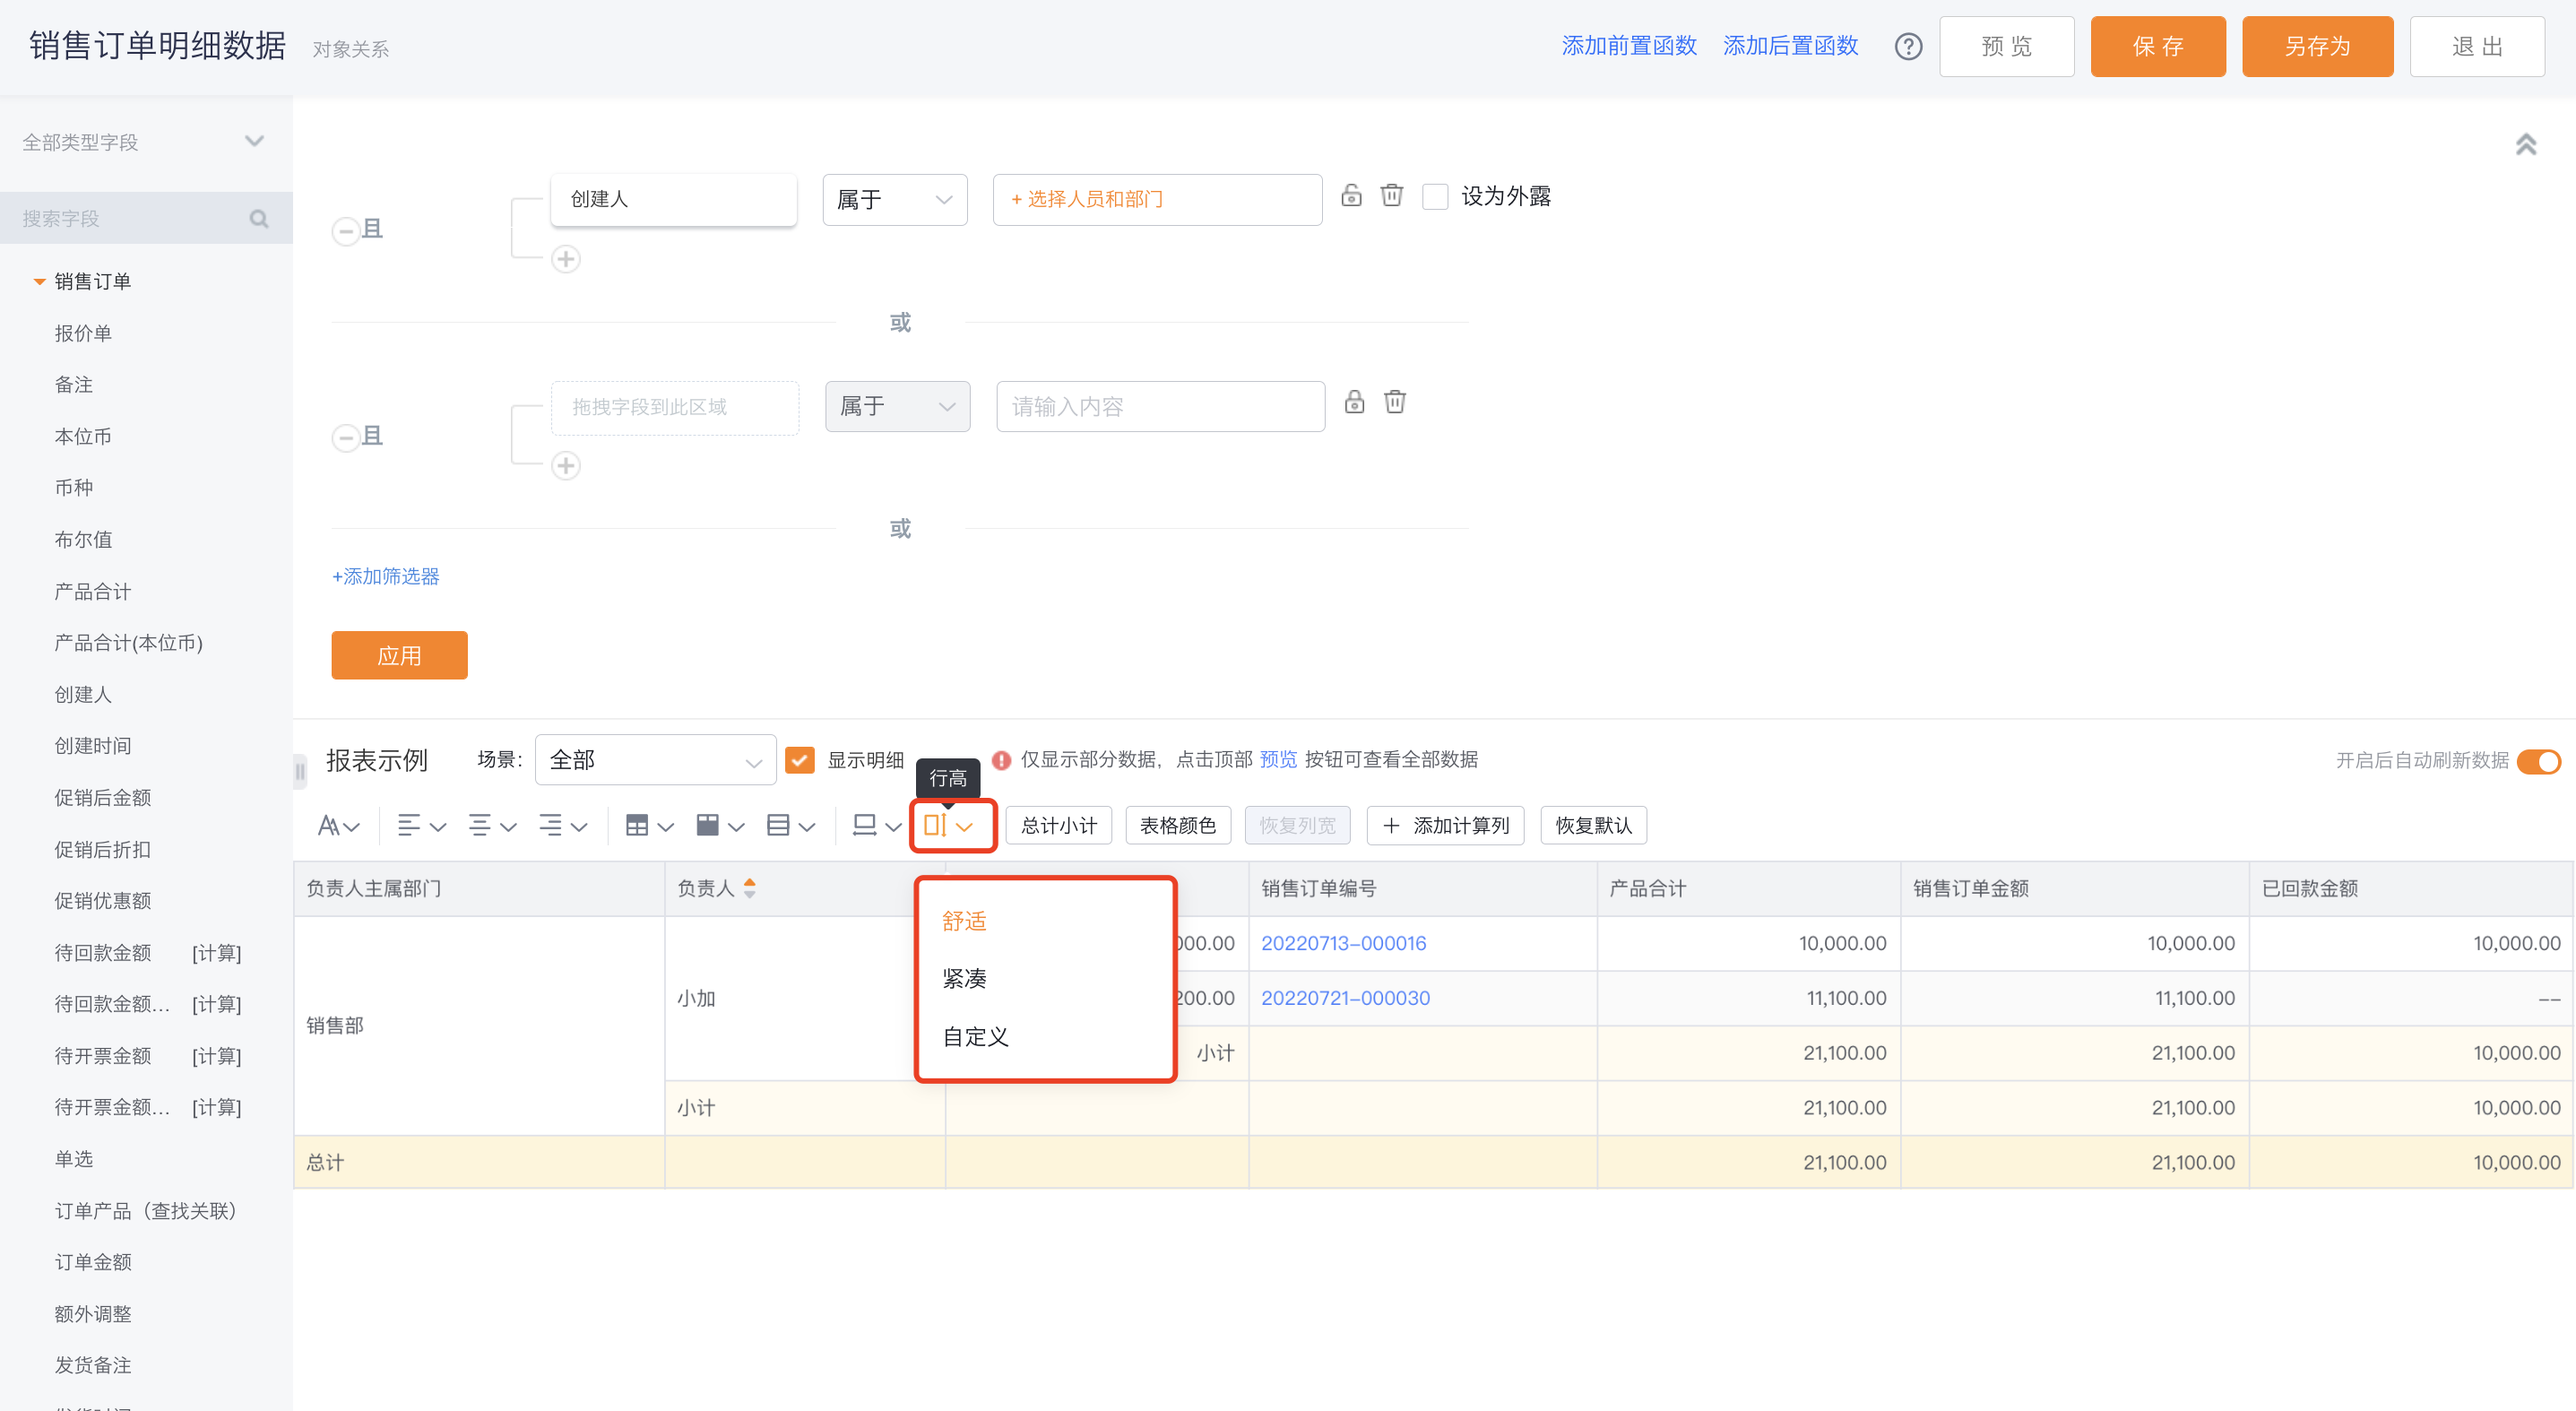Select 紧凑 from the row height menu
The image size is (2576, 1411).
[965, 978]
